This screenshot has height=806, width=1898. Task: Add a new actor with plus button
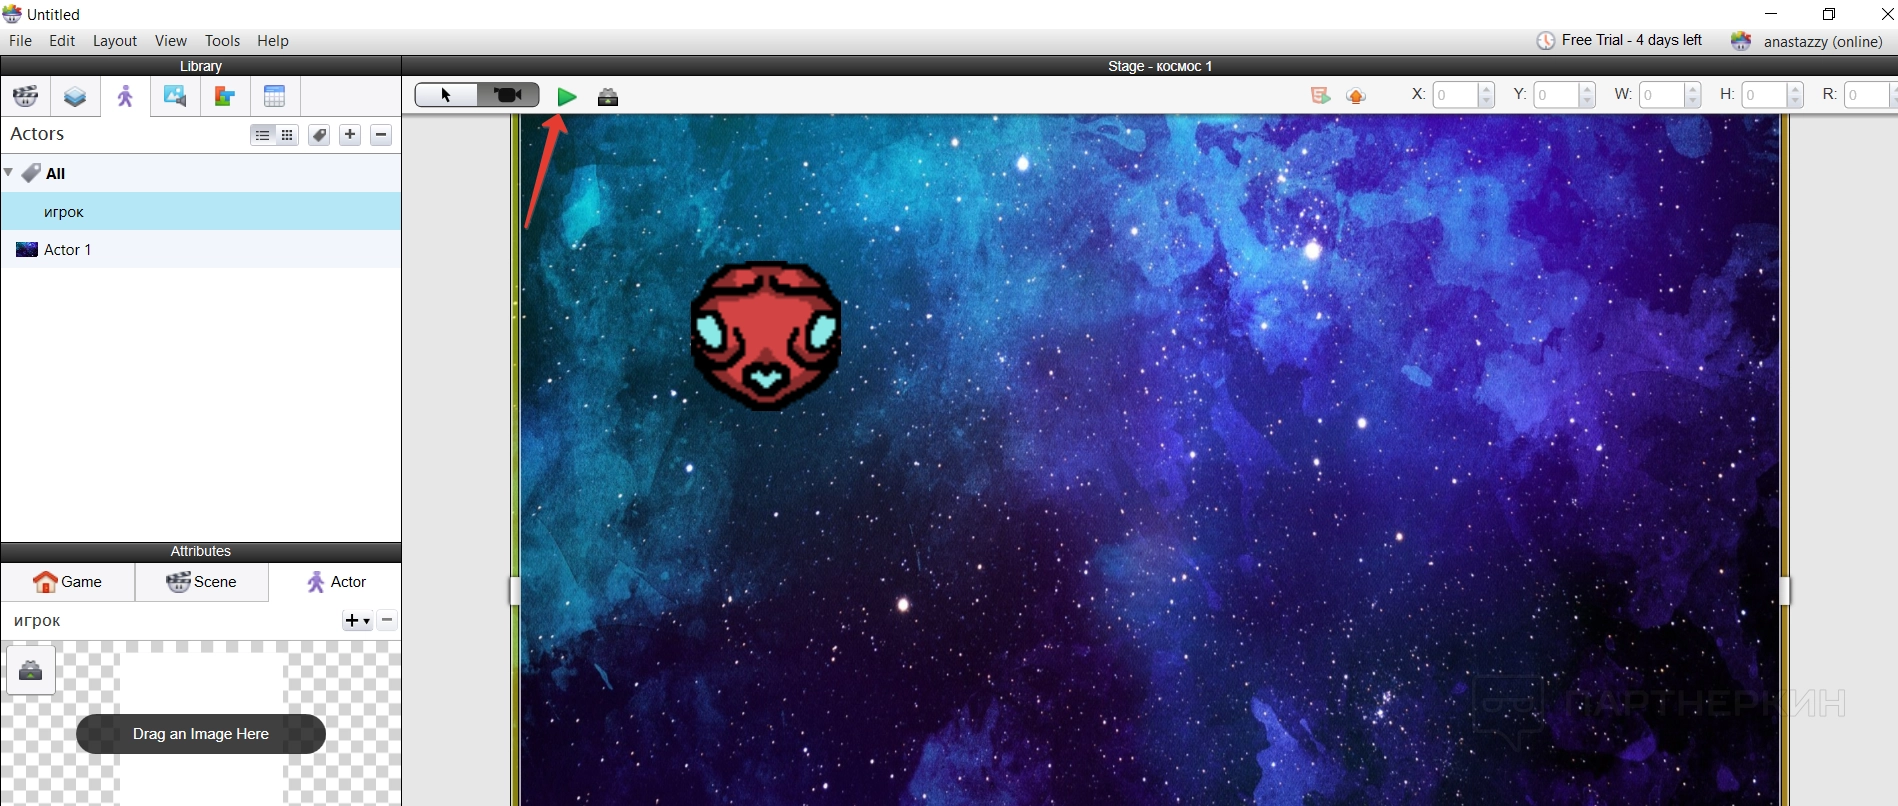(350, 135)
